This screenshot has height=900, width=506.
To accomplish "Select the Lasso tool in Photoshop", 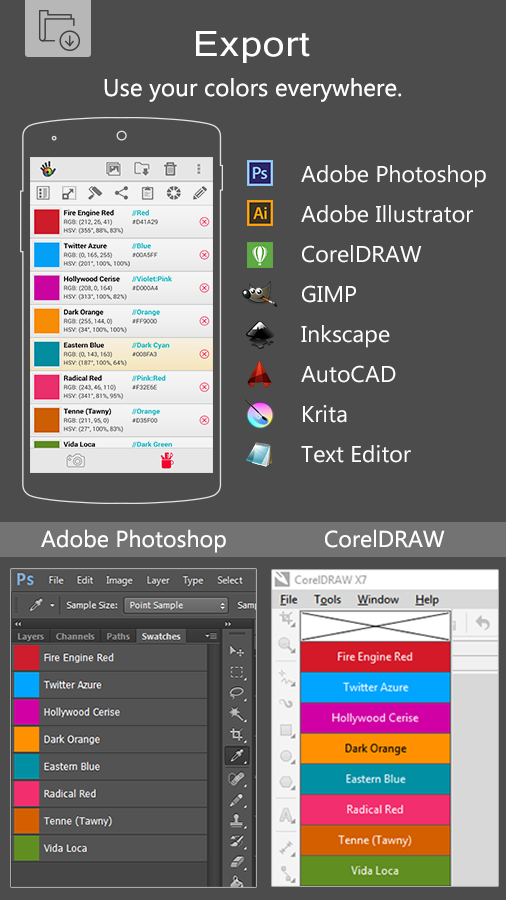I will 237,693.
